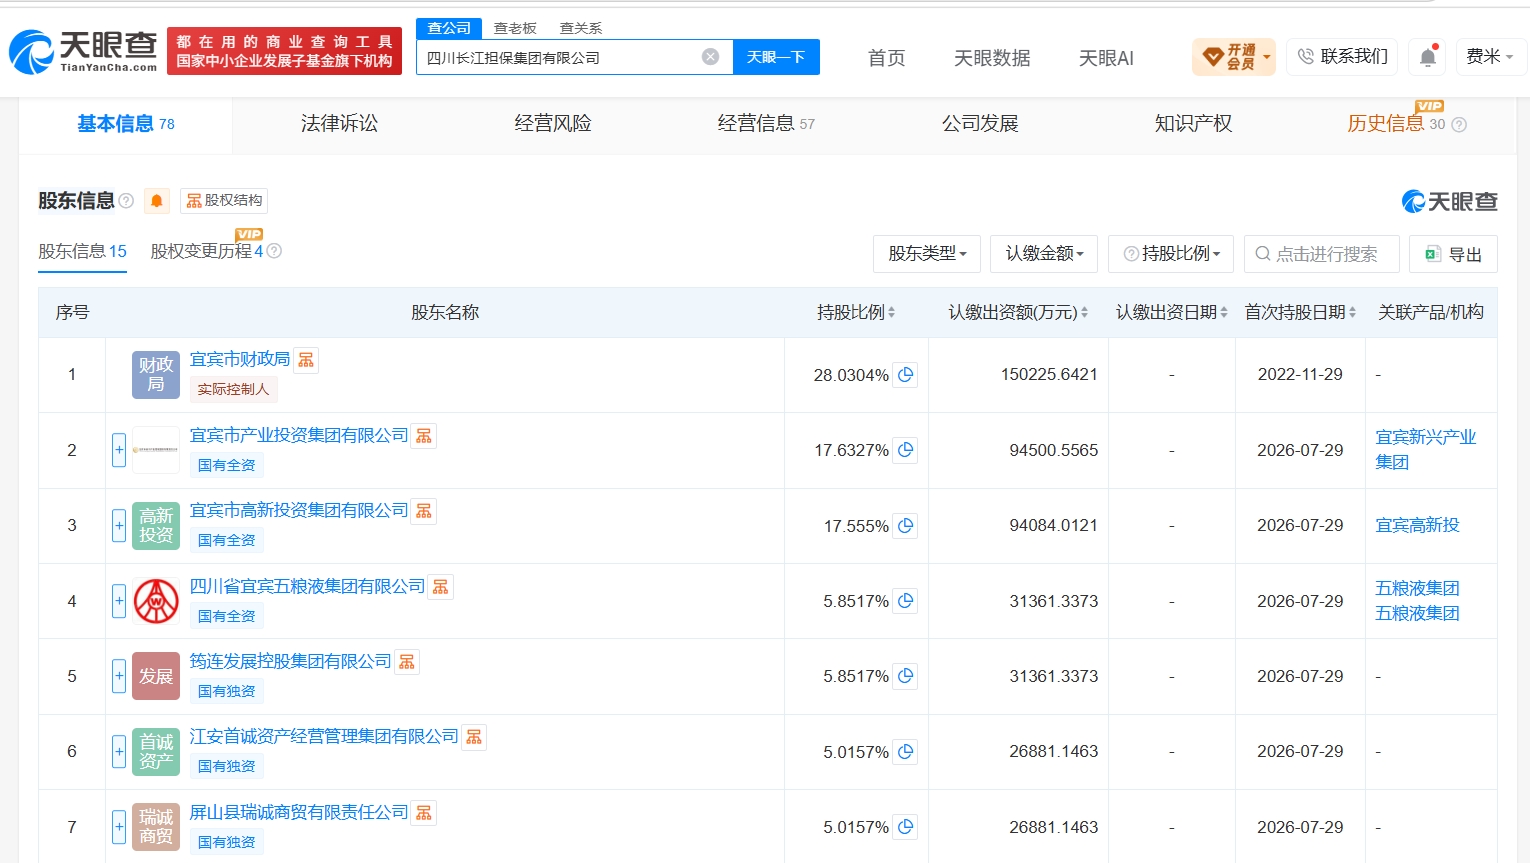
Task: Focus the 点击进行搜索 shareholder search box
Action: [1321, 254]
